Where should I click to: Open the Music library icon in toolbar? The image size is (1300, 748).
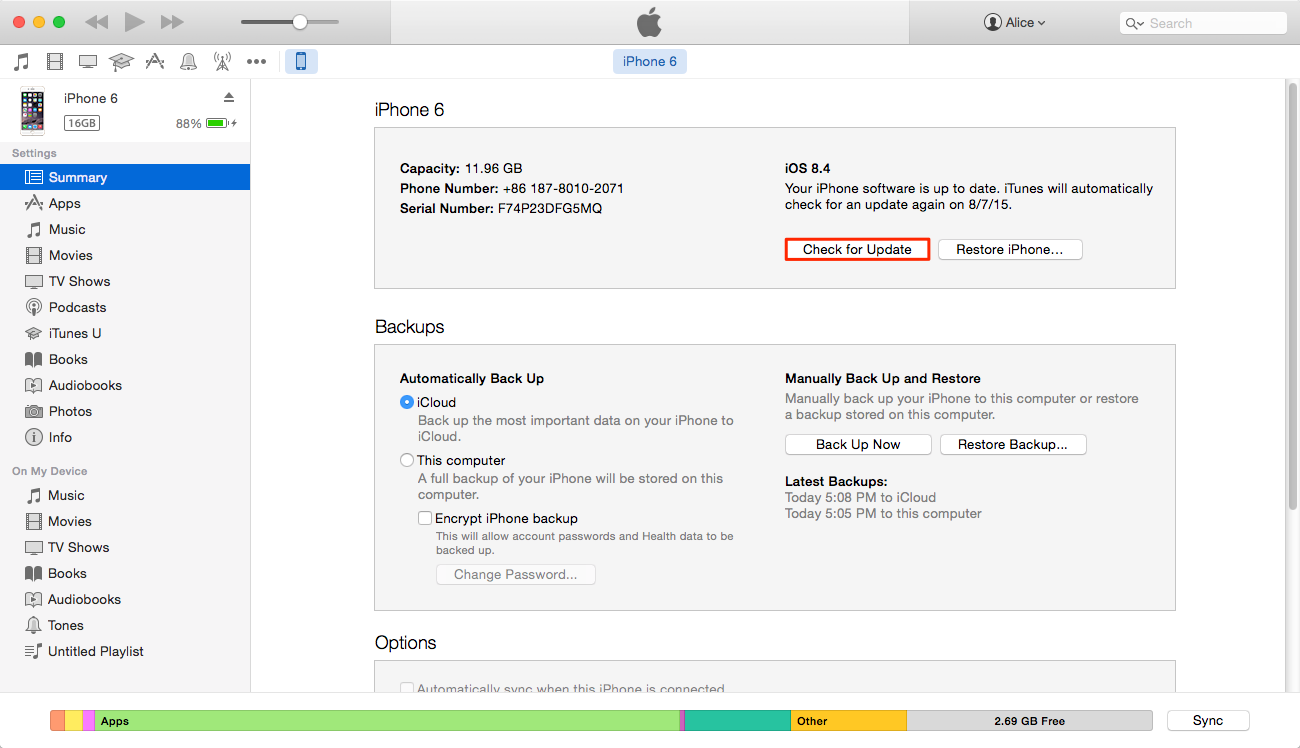coord(21,62)
